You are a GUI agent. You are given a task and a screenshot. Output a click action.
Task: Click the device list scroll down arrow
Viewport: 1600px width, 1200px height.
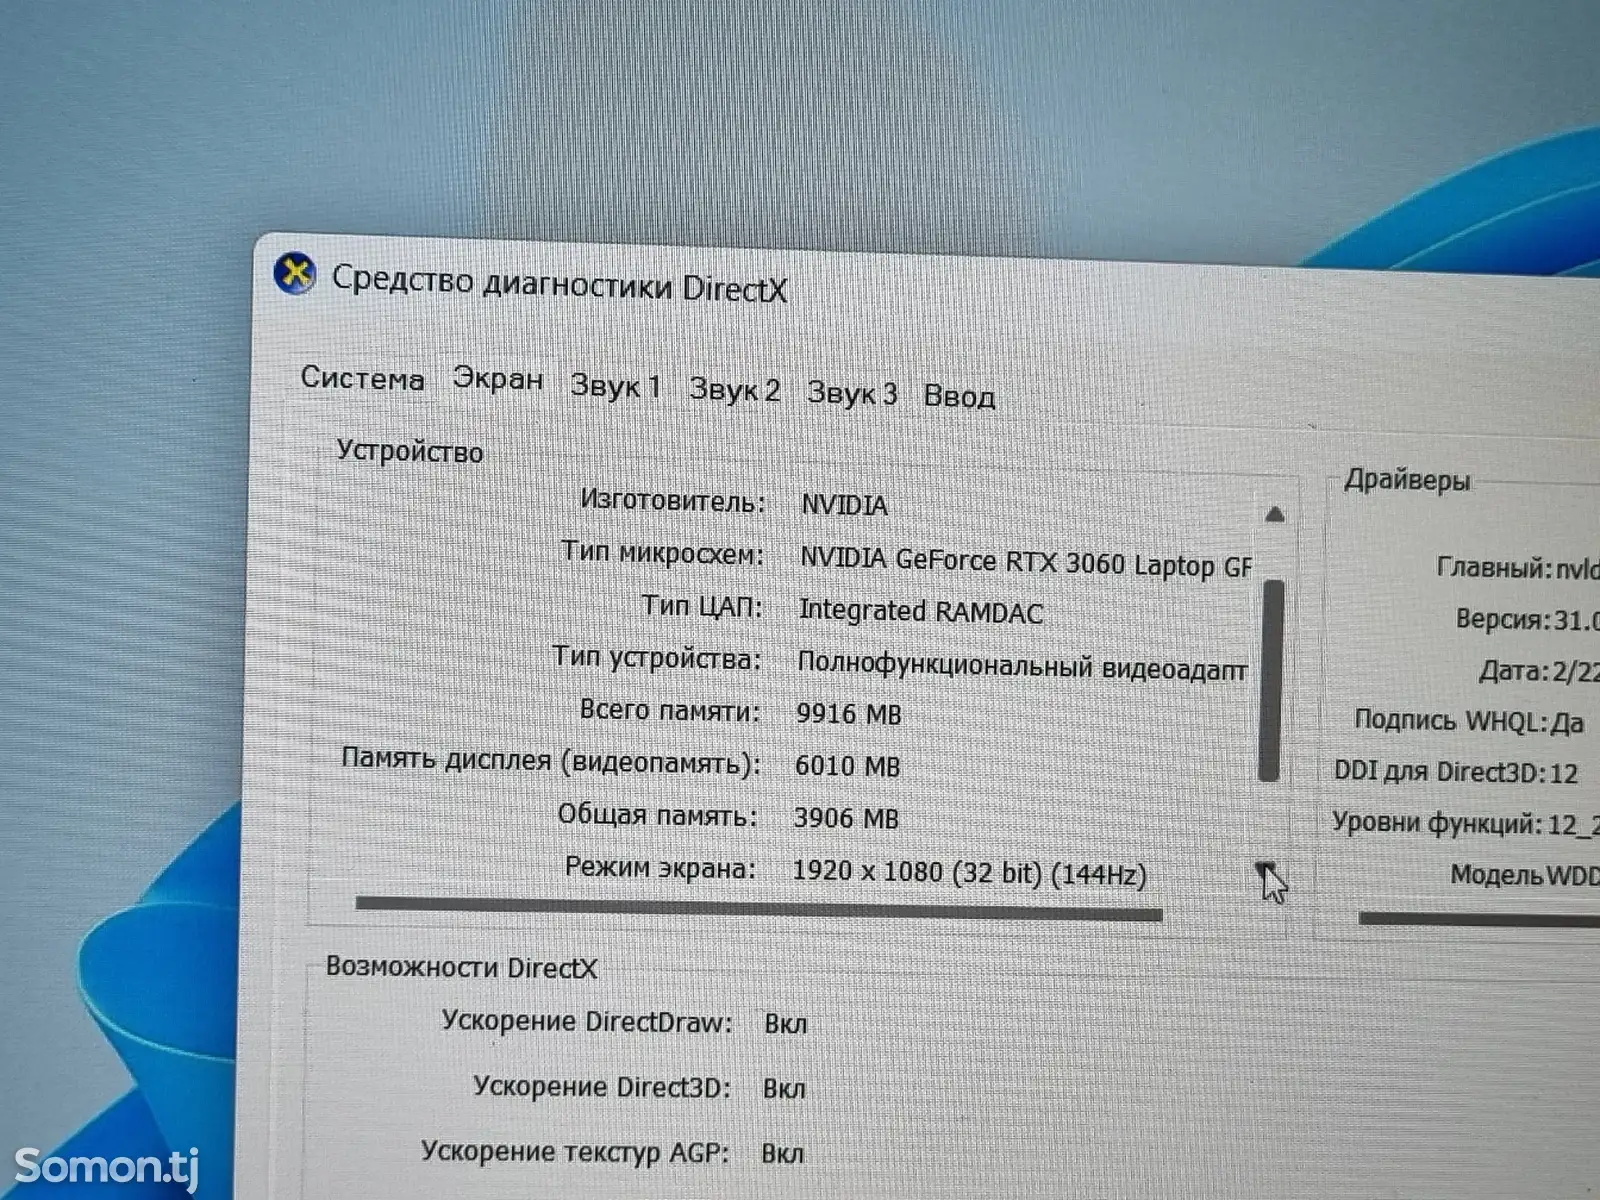(1267, 871)
